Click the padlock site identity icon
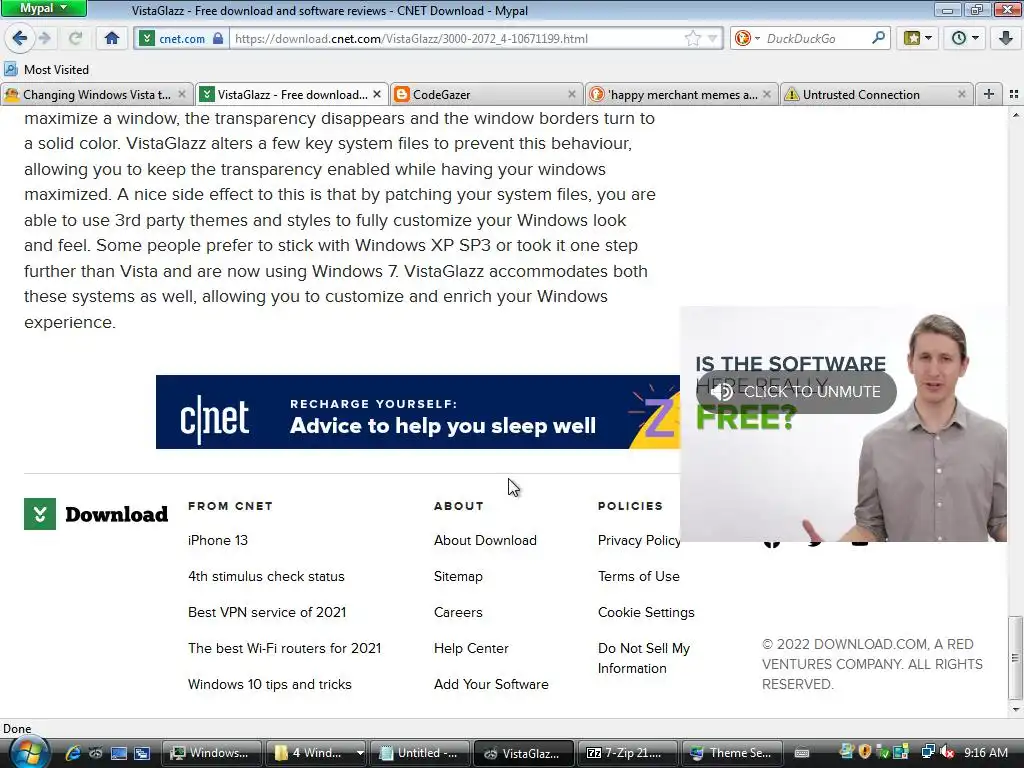1024x768 pixels. pos(218,39)
